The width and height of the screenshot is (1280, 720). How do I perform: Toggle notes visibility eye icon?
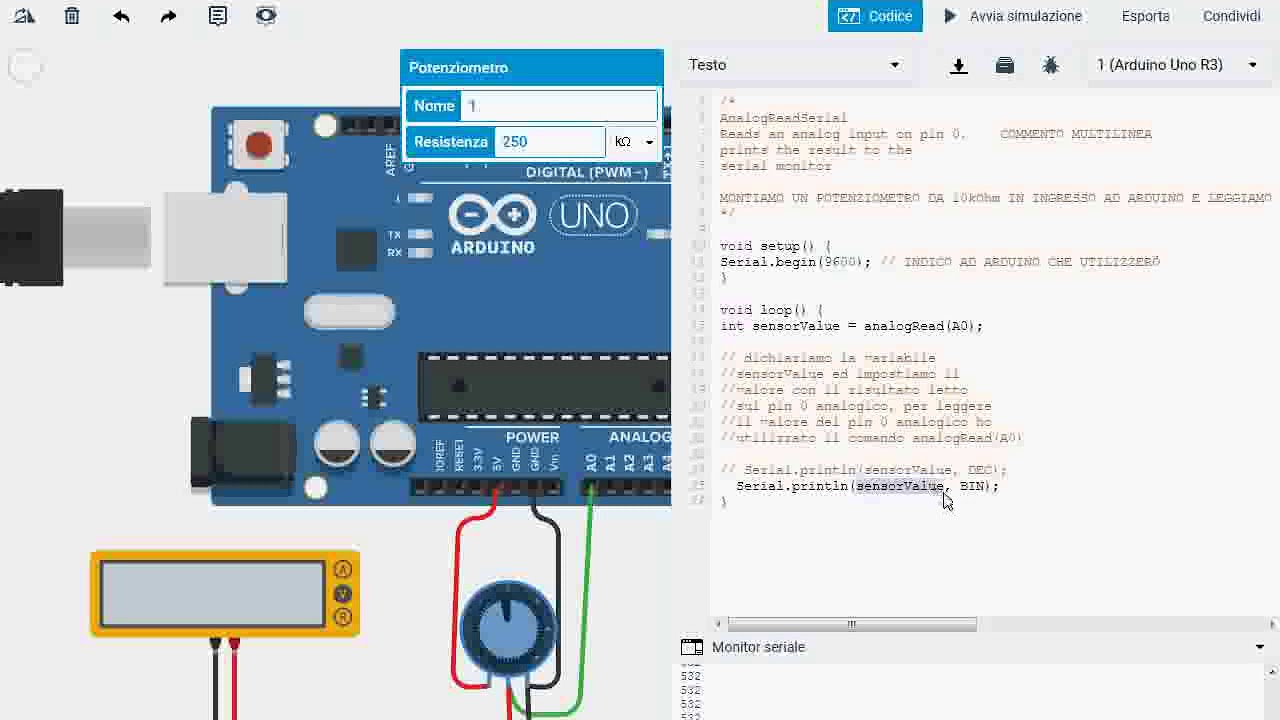[x=265, y=16]
